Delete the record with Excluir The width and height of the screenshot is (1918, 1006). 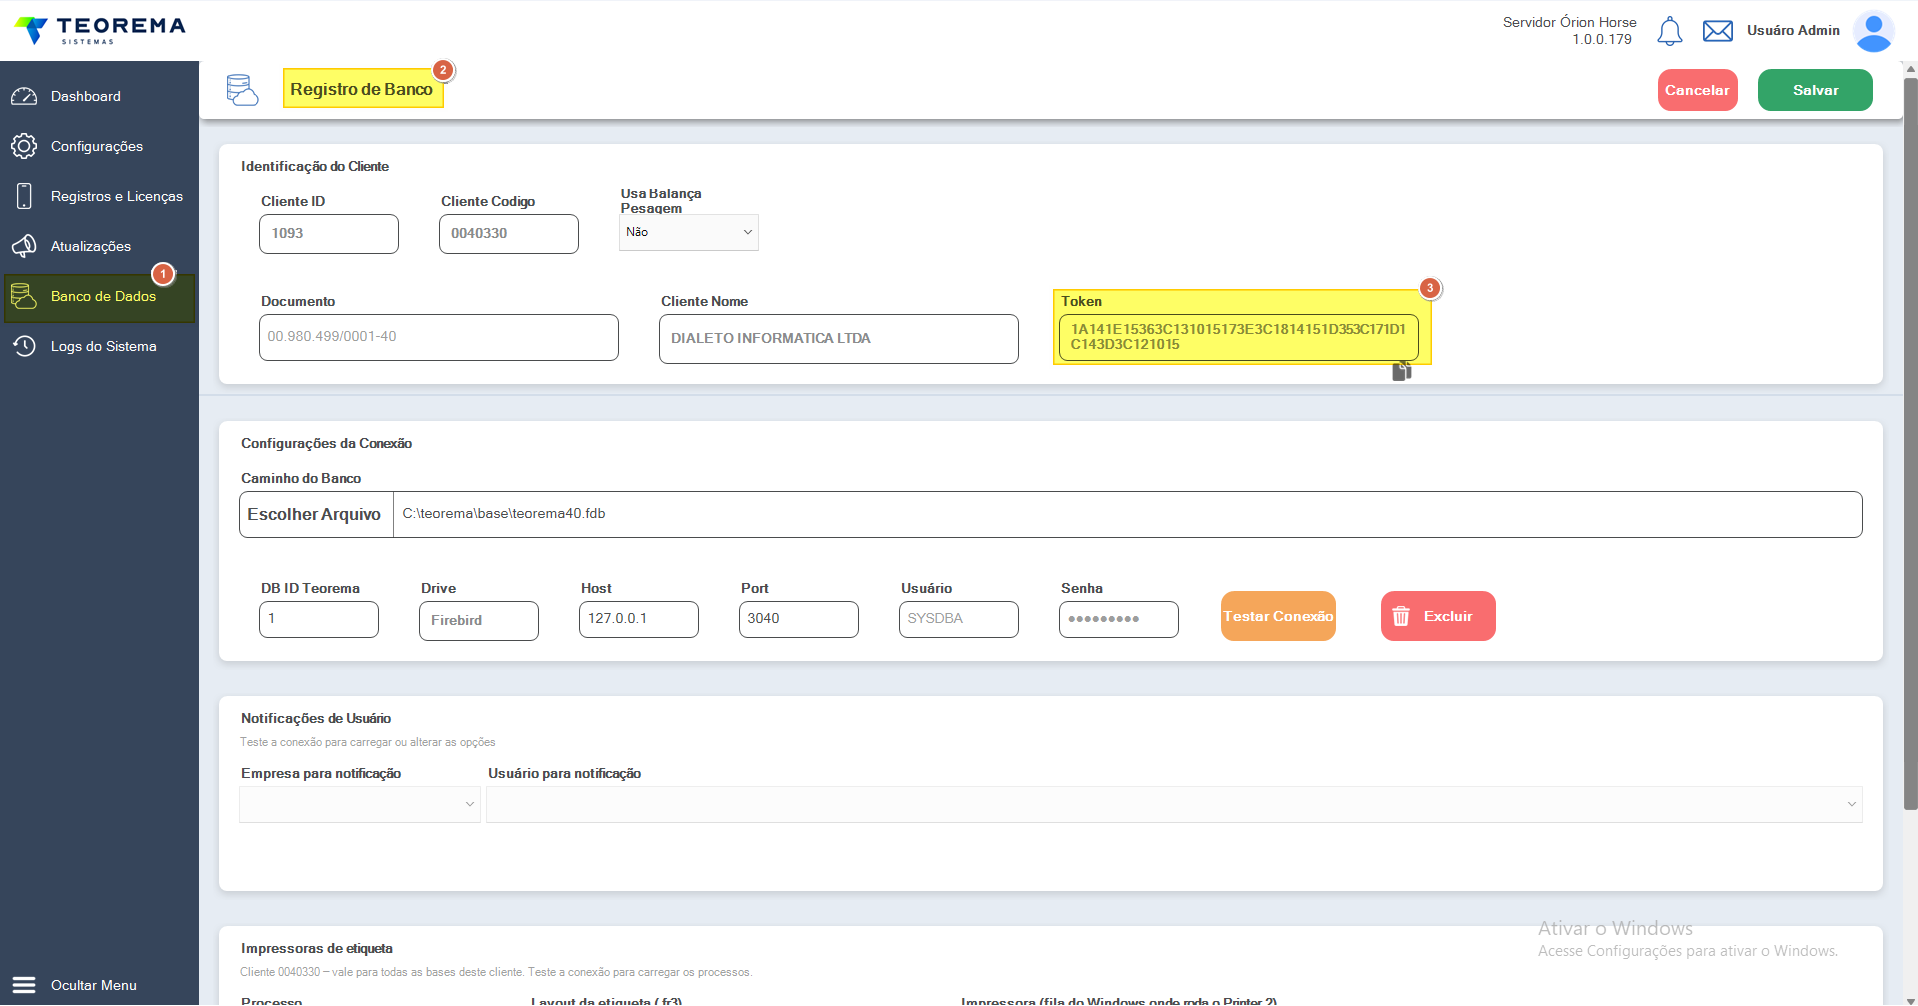click(x=1438, y=616)
